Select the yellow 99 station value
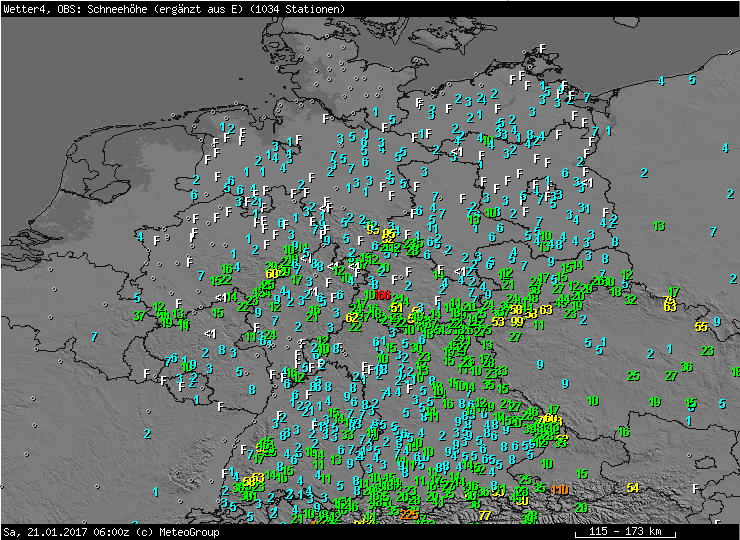Screen dimensions: 740x540 (517, 321)
